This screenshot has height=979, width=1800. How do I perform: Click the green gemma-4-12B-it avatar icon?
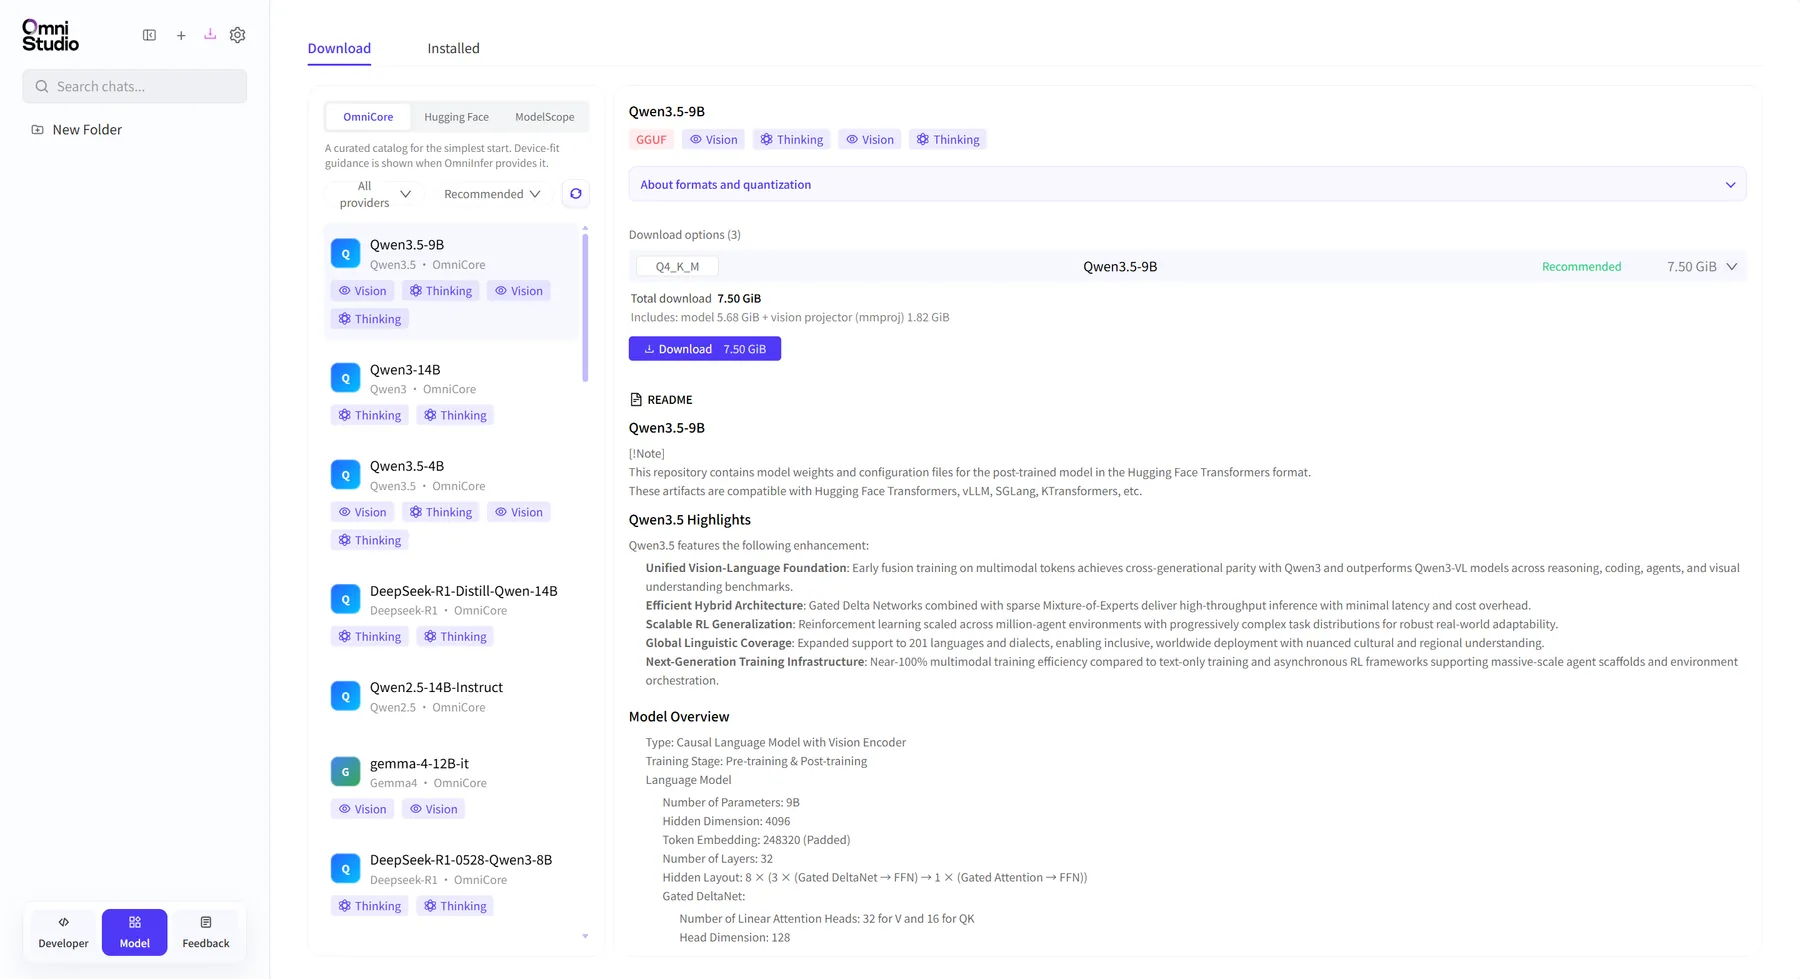point(346,772)
